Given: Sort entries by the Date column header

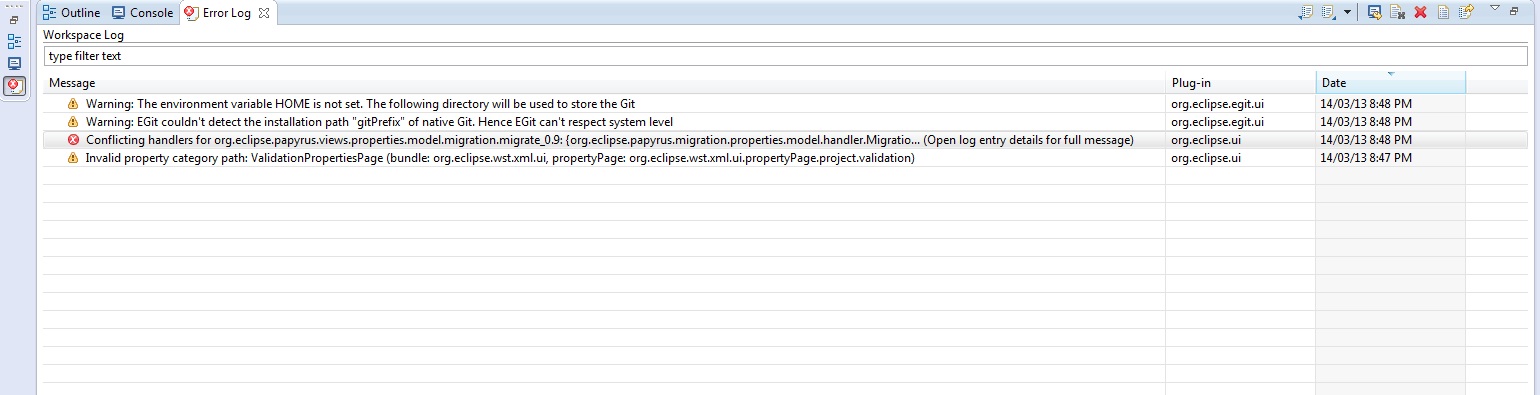Looking at the screenshot, I should 1391,83.
